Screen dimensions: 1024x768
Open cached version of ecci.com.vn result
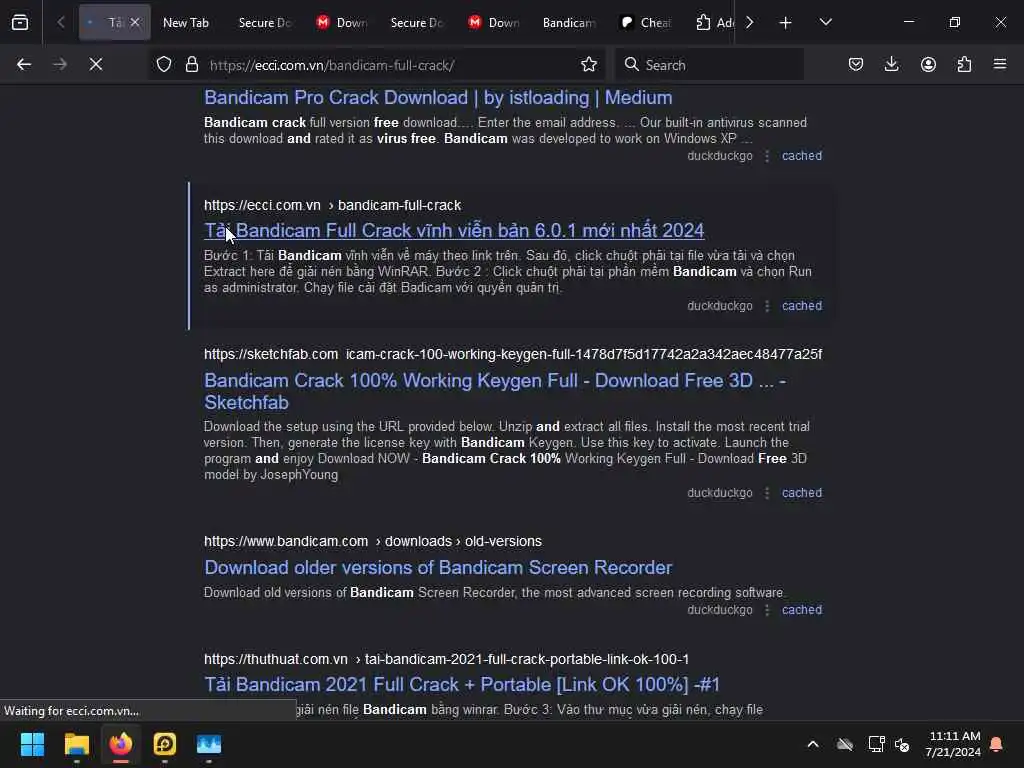pyautogui.click(x=802, y=306)
